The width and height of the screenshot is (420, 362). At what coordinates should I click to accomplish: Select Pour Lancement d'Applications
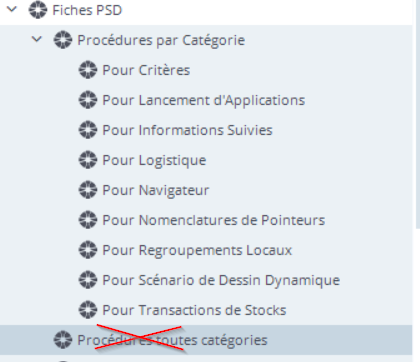203,100
